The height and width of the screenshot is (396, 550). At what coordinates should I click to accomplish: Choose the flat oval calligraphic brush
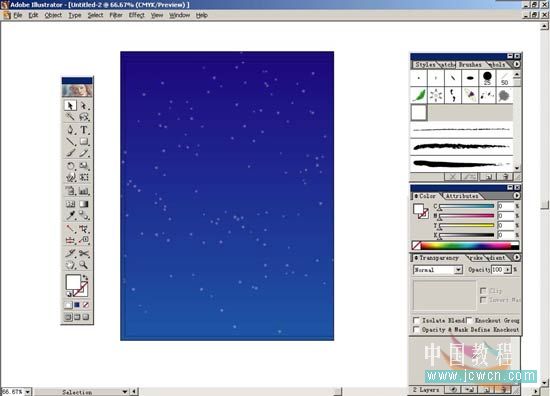470,78
